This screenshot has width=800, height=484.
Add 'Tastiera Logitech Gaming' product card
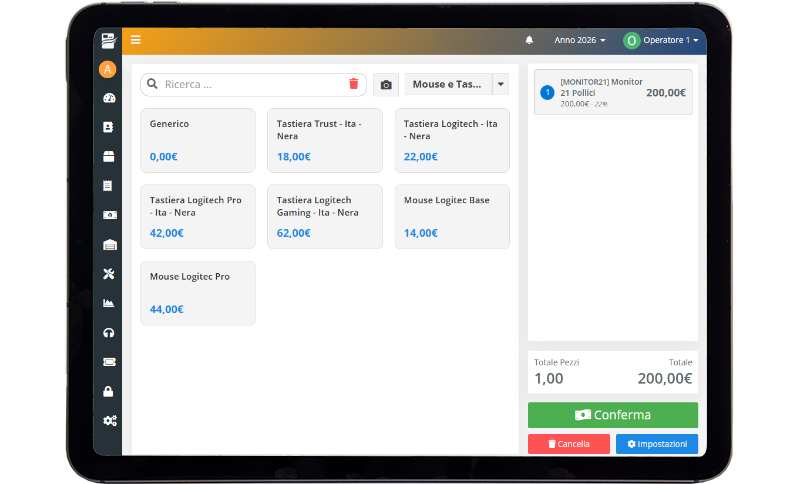(325, 217)
